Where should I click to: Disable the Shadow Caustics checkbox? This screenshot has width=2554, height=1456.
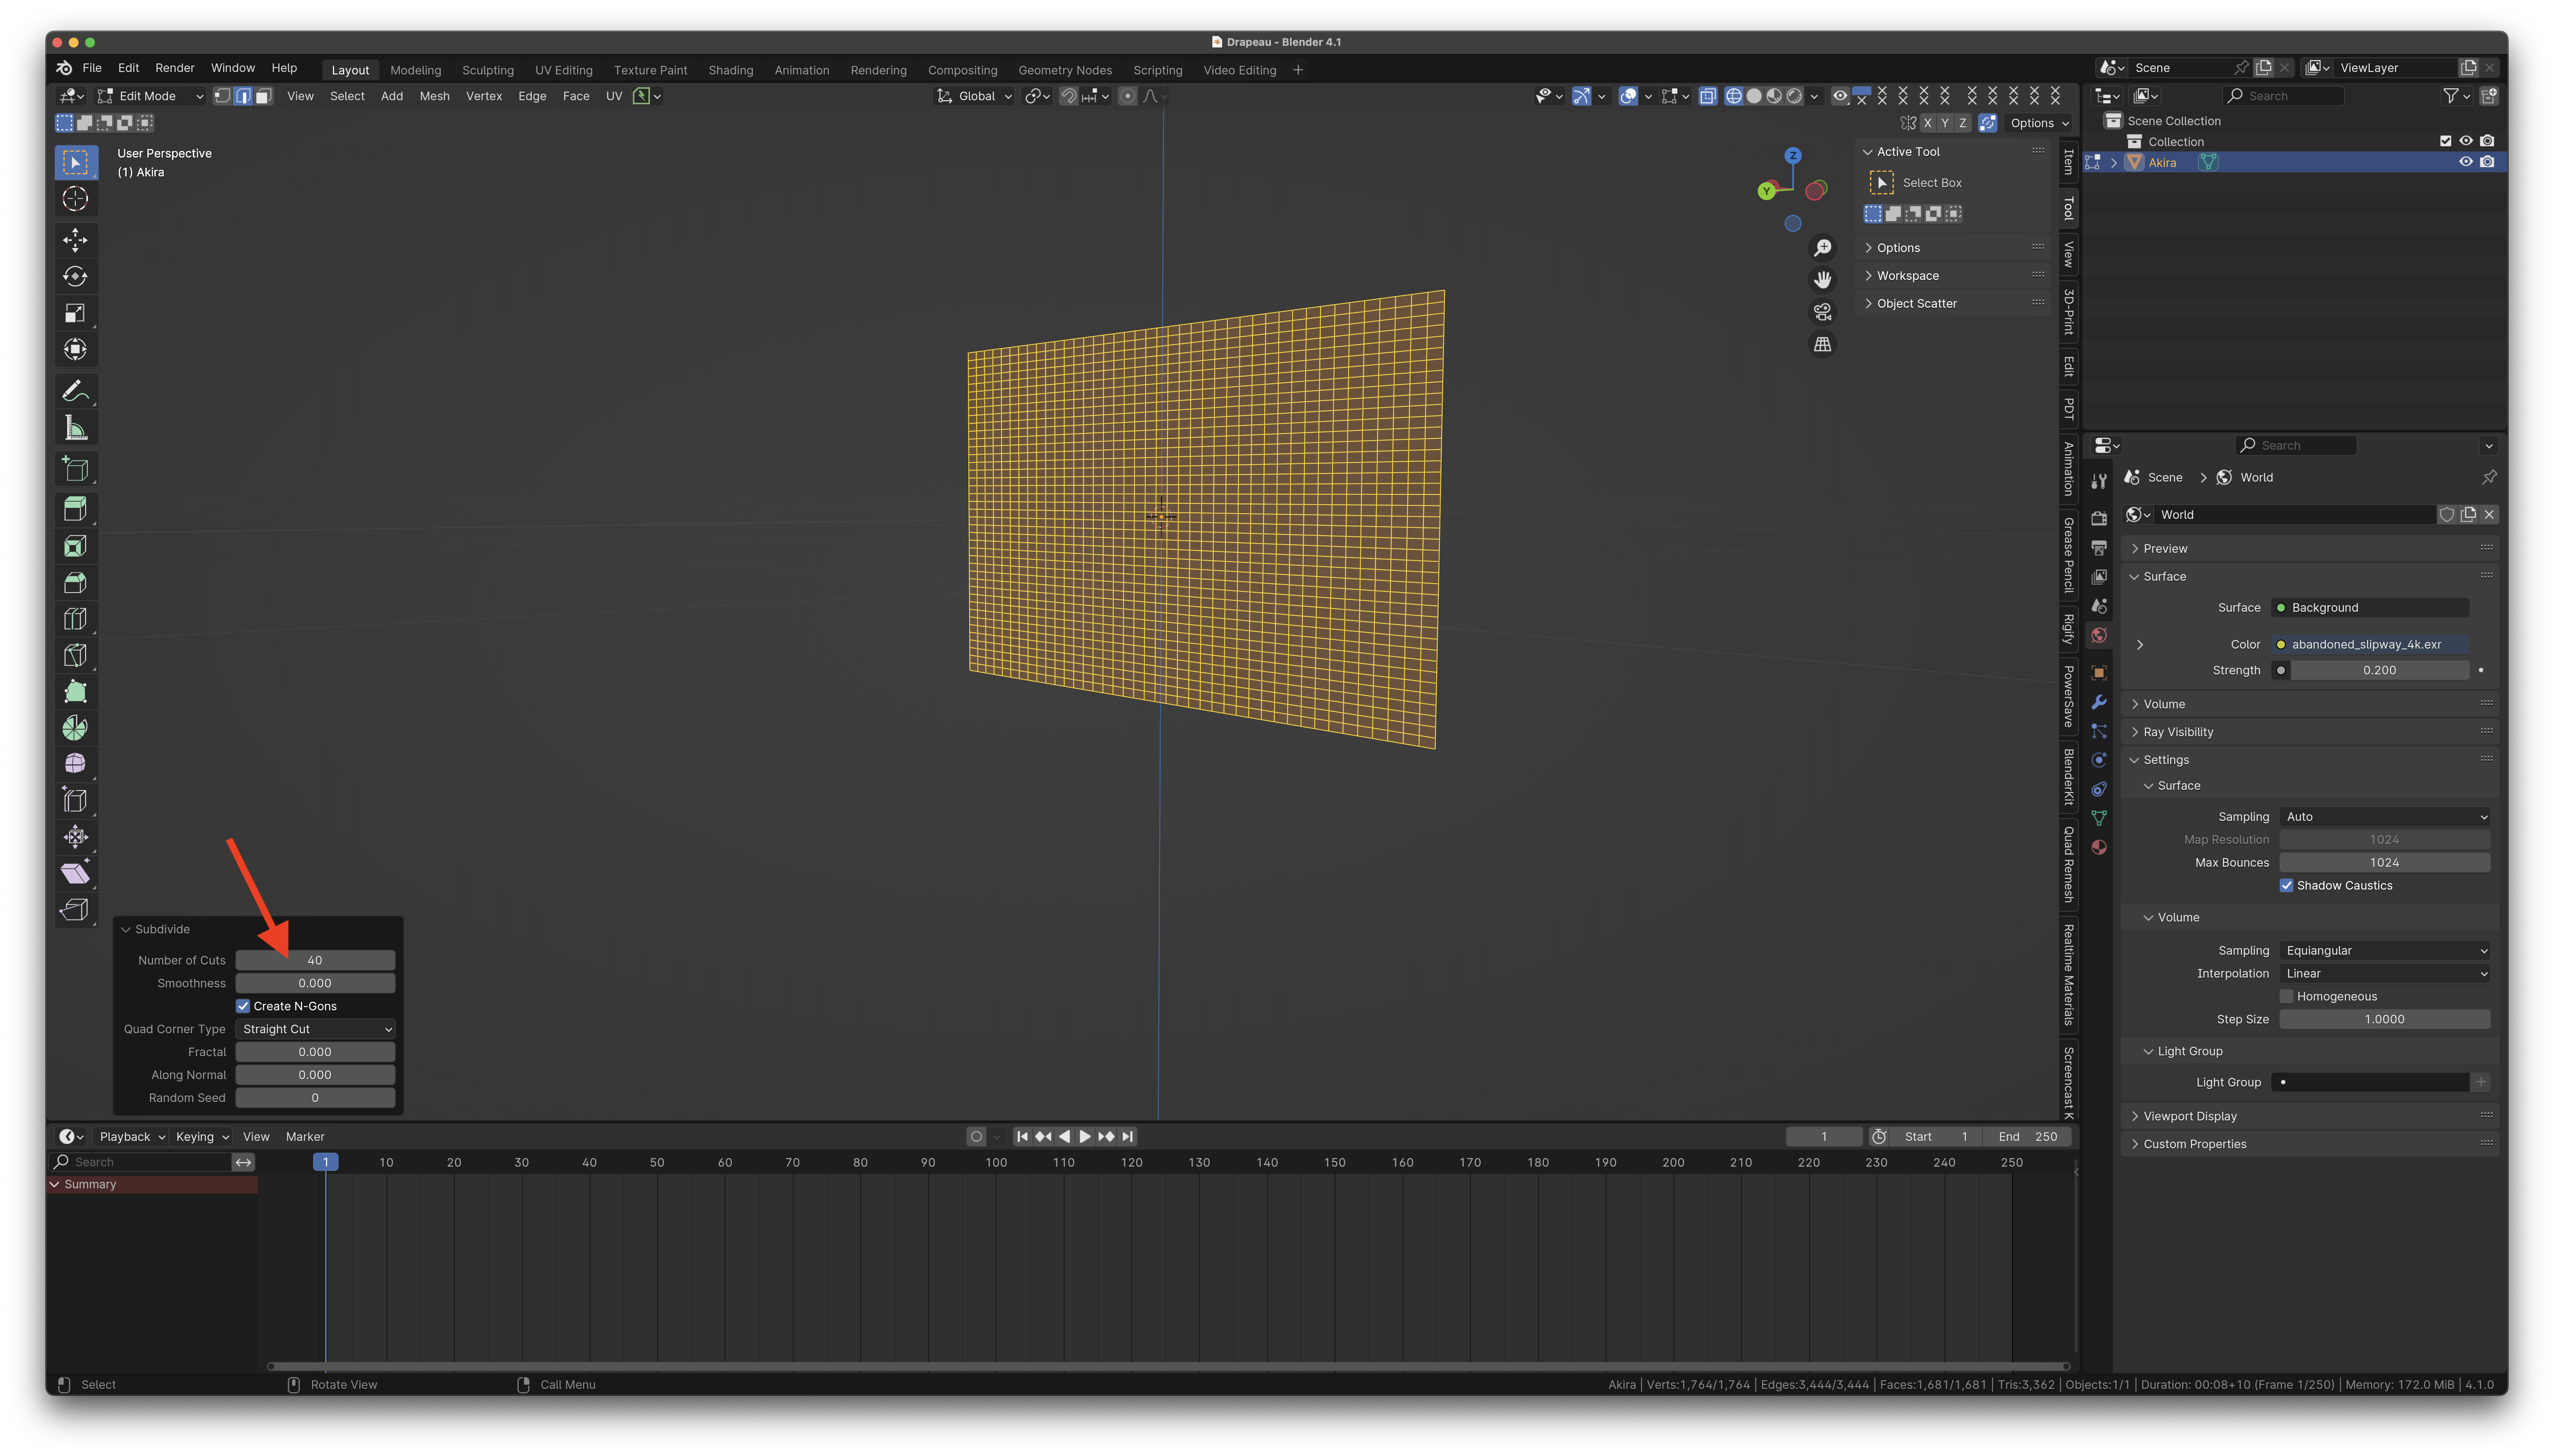[x=2286, y=885]
